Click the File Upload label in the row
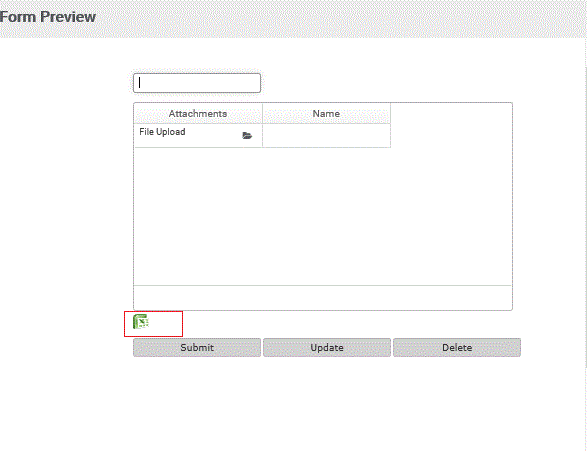This screenshot has height=451, width=587. [162, 132]
